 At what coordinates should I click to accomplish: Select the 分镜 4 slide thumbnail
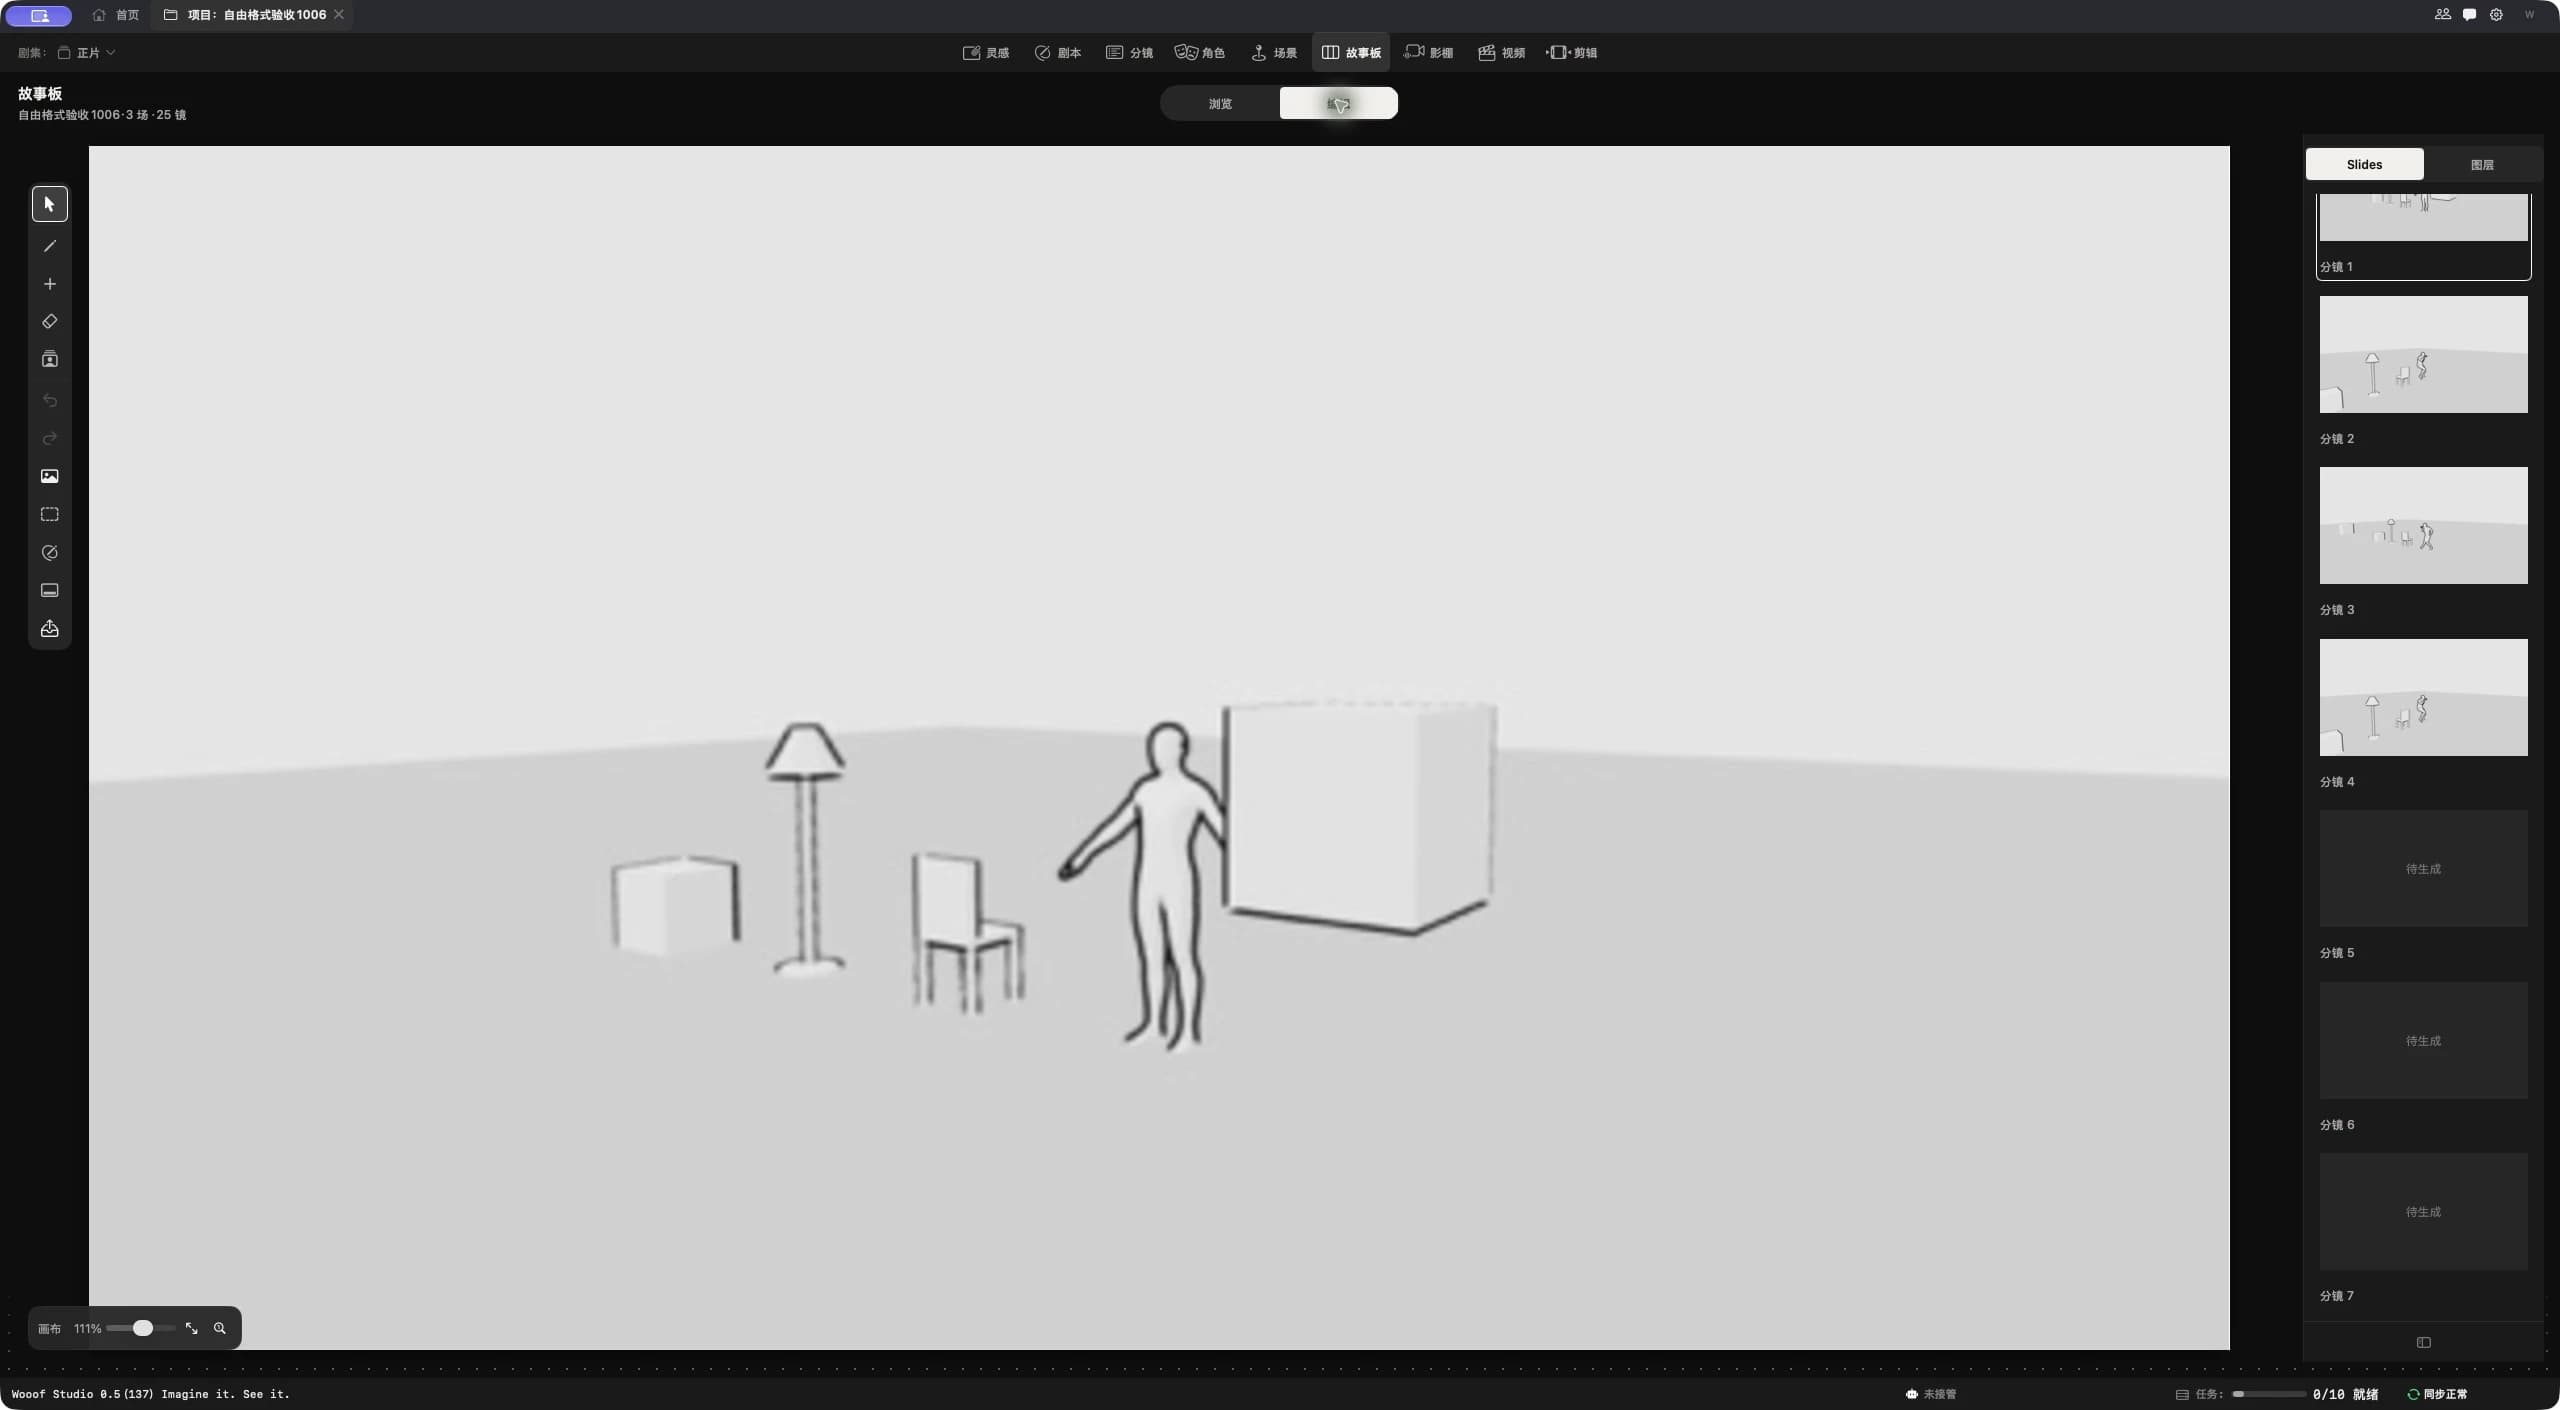coord(2423,697)
